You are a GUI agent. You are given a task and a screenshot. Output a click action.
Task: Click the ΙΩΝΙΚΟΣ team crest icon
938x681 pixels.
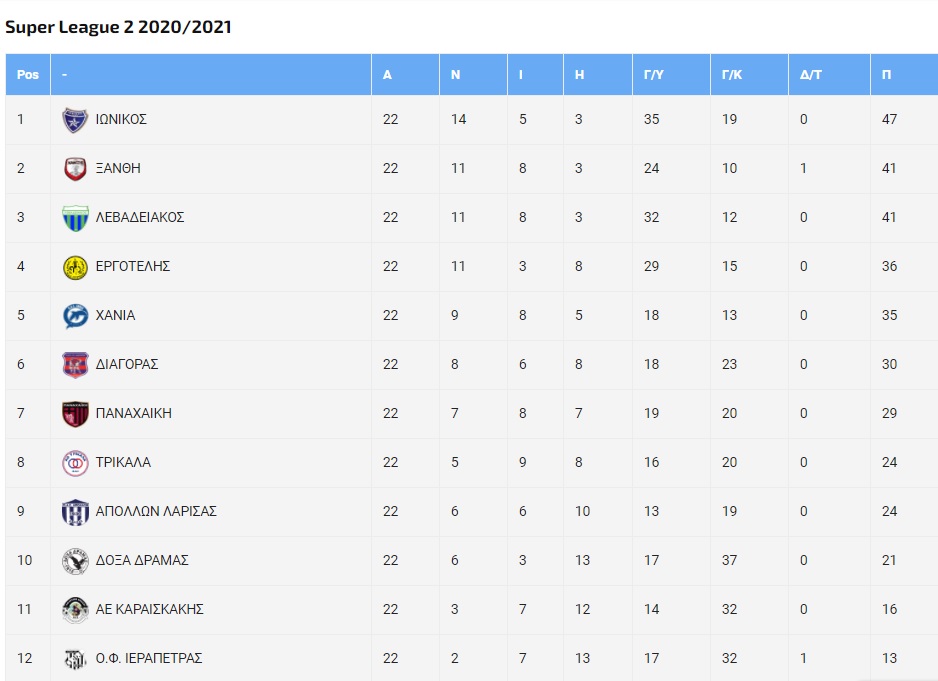pos(75,120)
